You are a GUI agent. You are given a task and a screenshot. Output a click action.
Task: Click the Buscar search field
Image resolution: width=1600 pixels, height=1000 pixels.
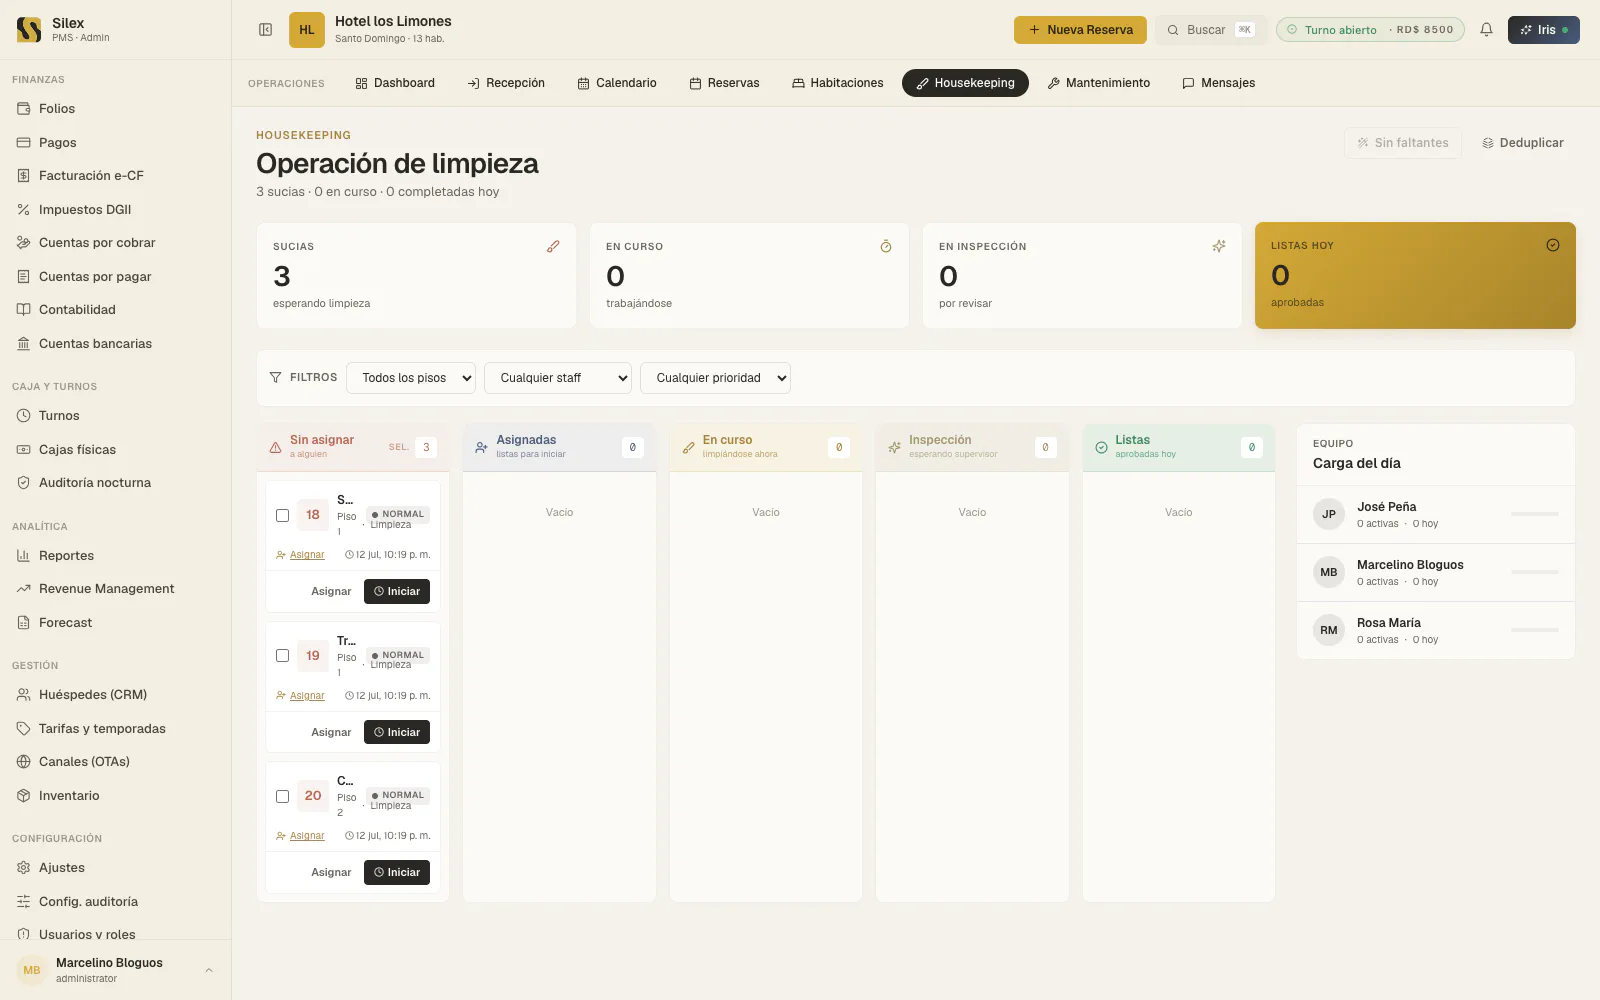pos(1211,30)
